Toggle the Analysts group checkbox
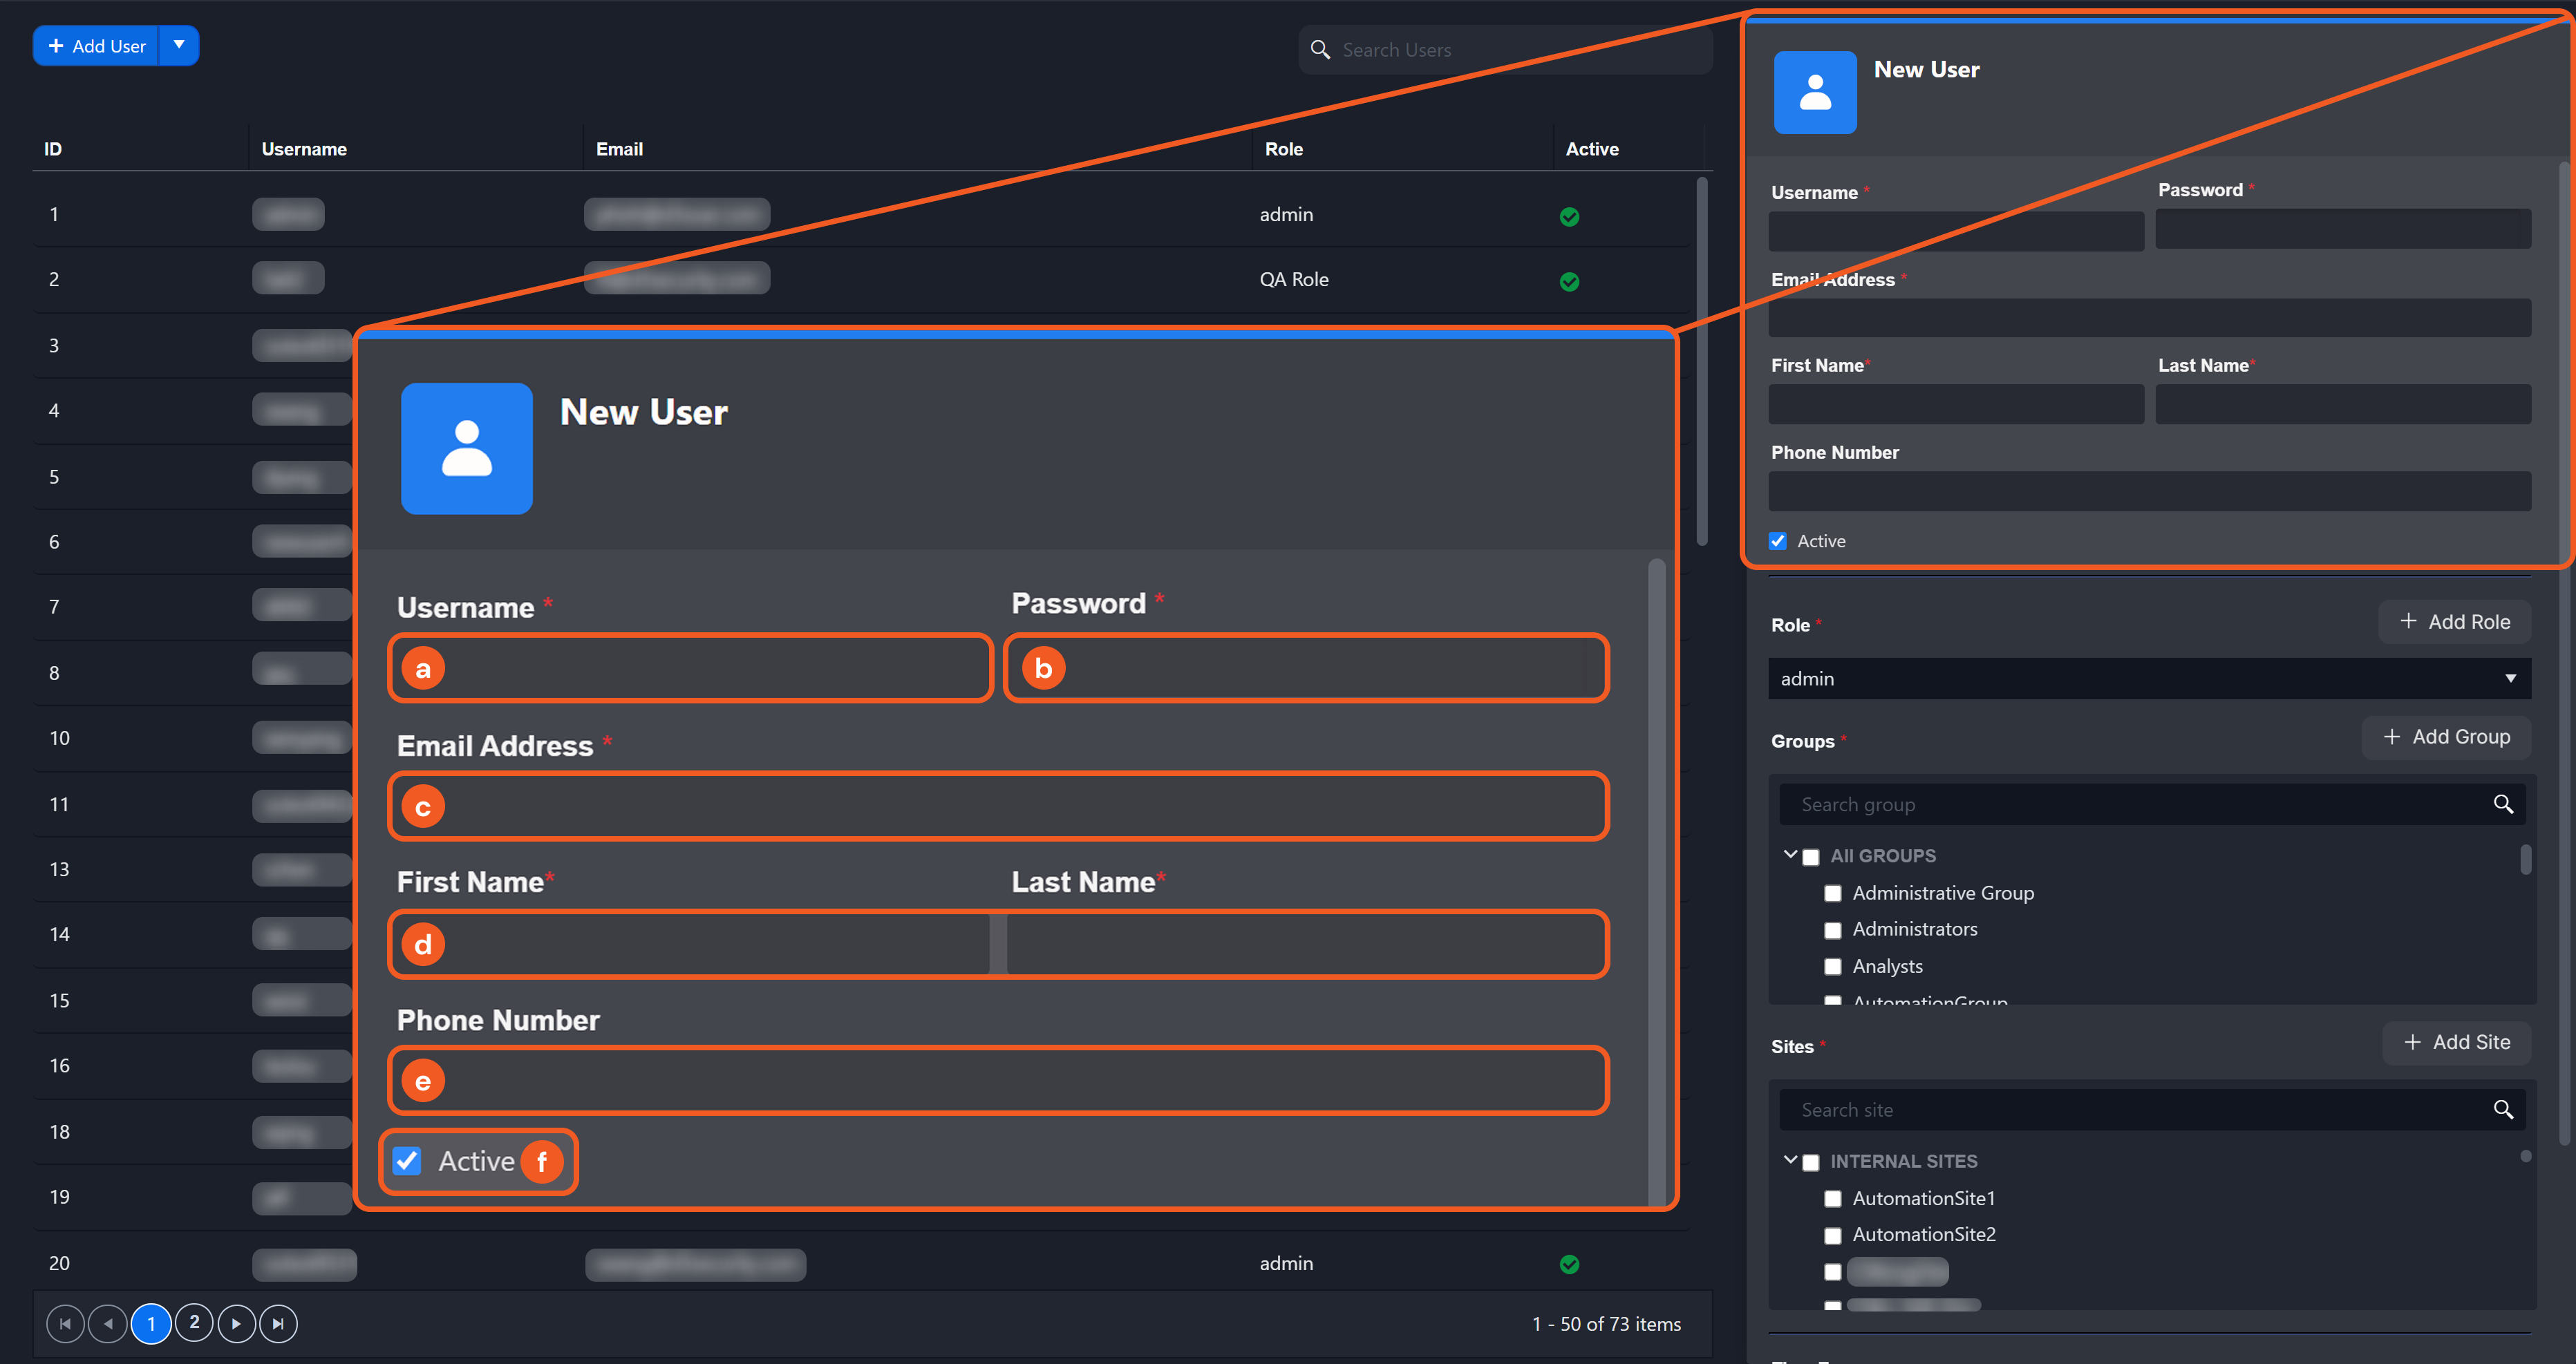The height and width of the screenshot is (1364, 2576). [1832, 966]
